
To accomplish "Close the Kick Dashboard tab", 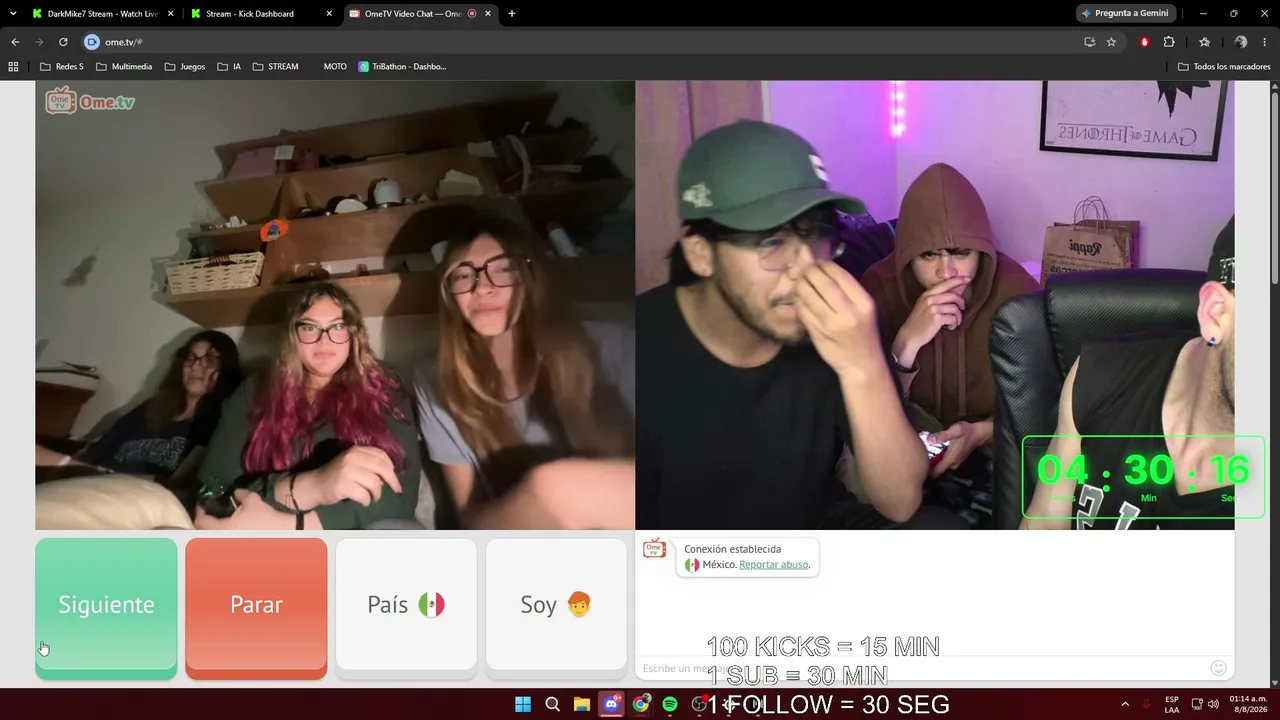I will [329, 14].
